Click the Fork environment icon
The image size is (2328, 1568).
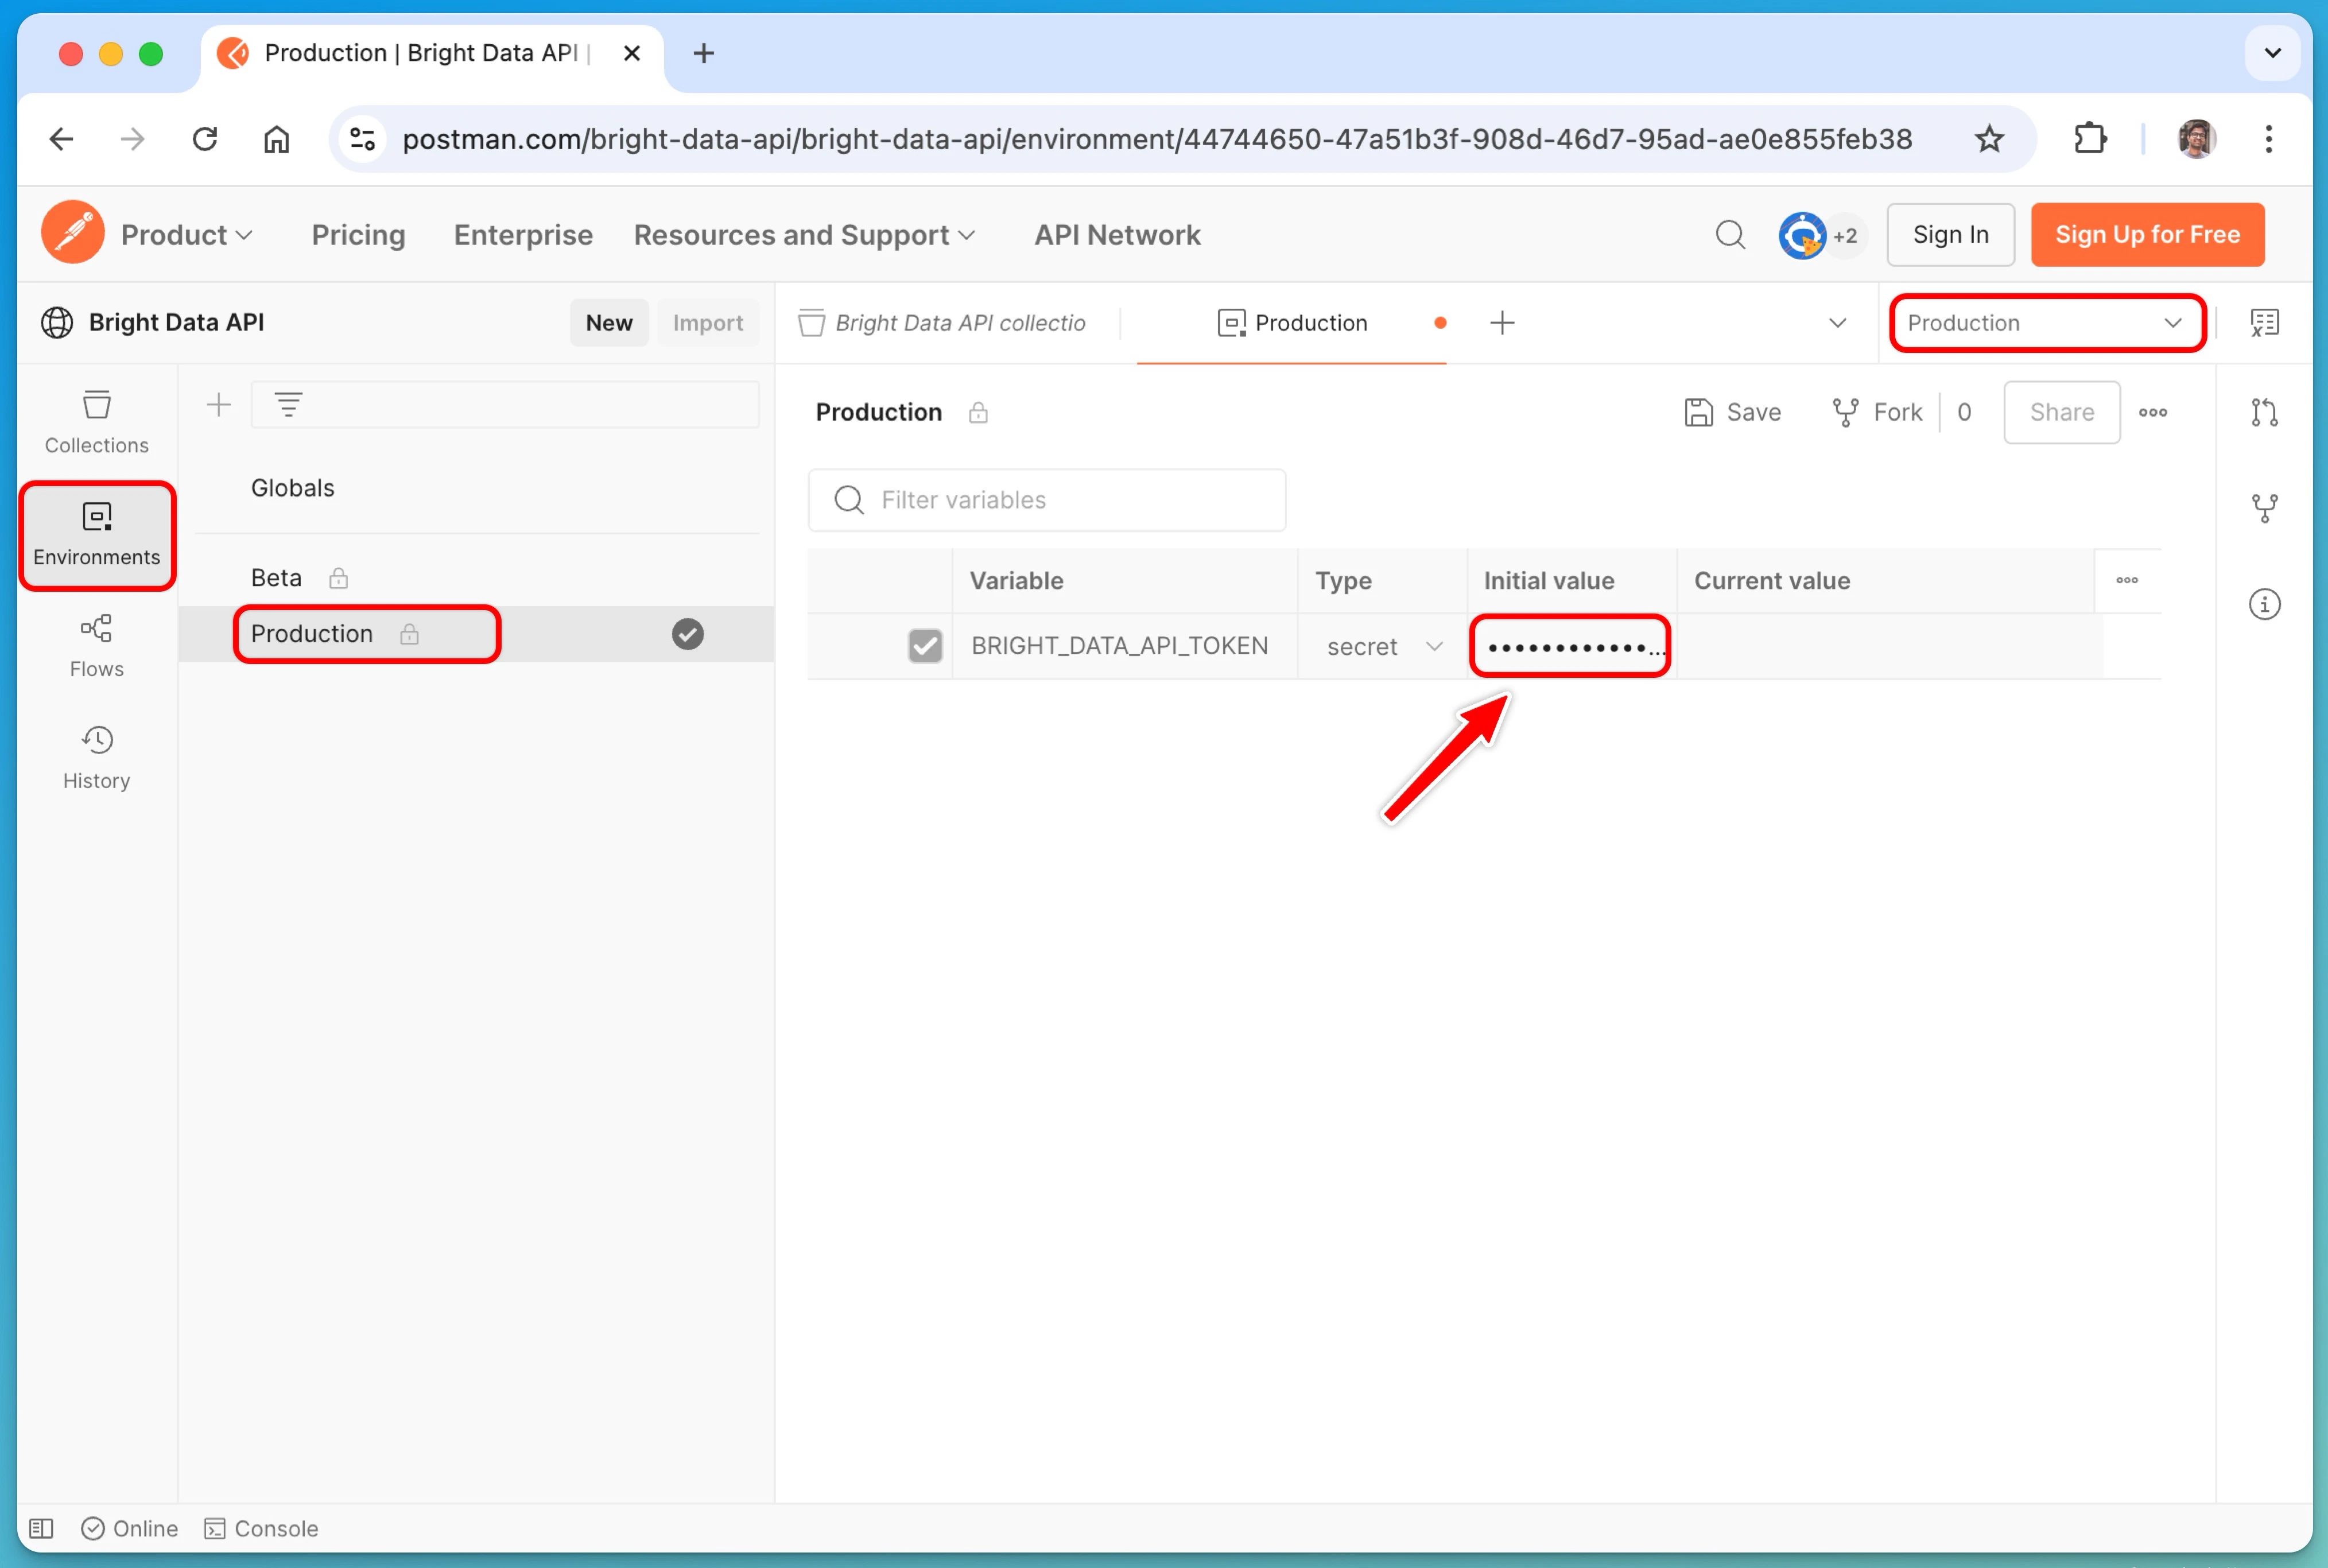[1845, 412]
